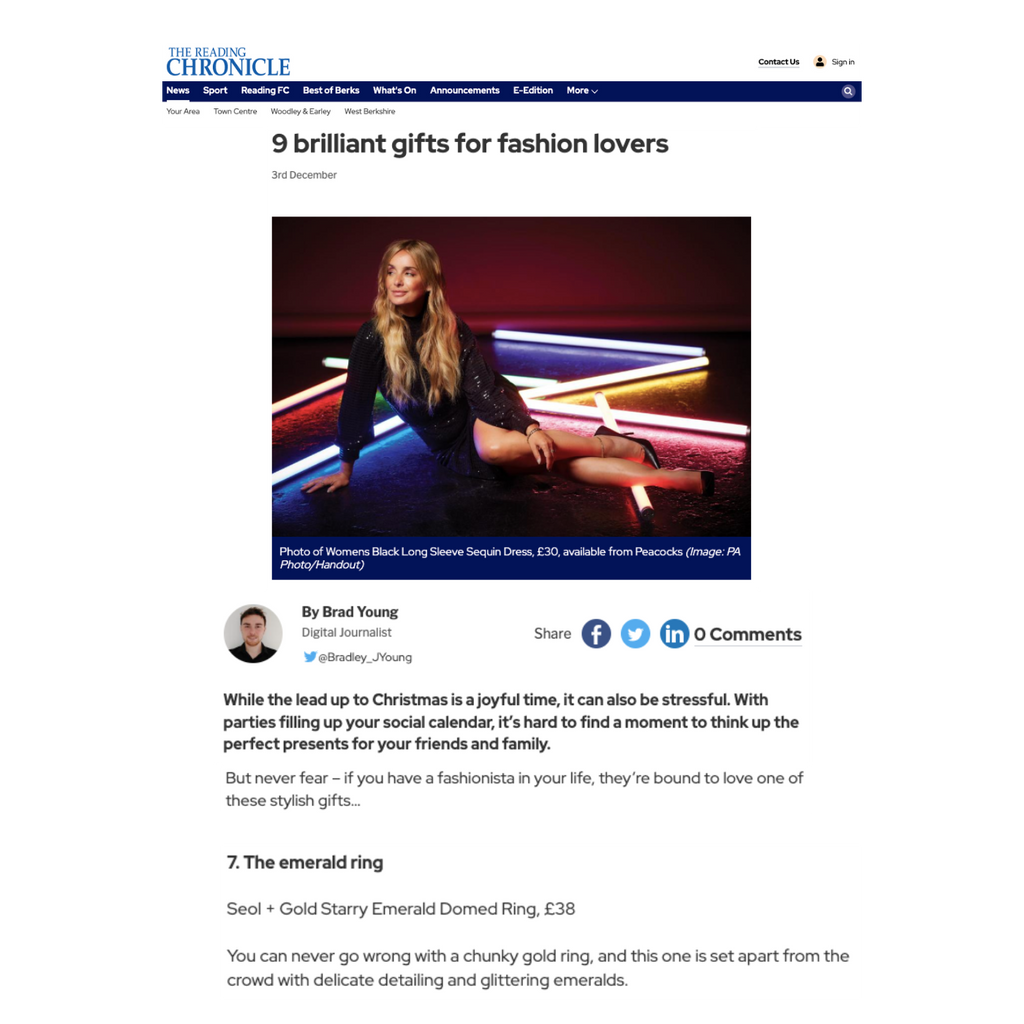The width and height of the screenshot is (1024, 1024).
Task: Go to the Sport section
Action: click(x=215, y=91)
